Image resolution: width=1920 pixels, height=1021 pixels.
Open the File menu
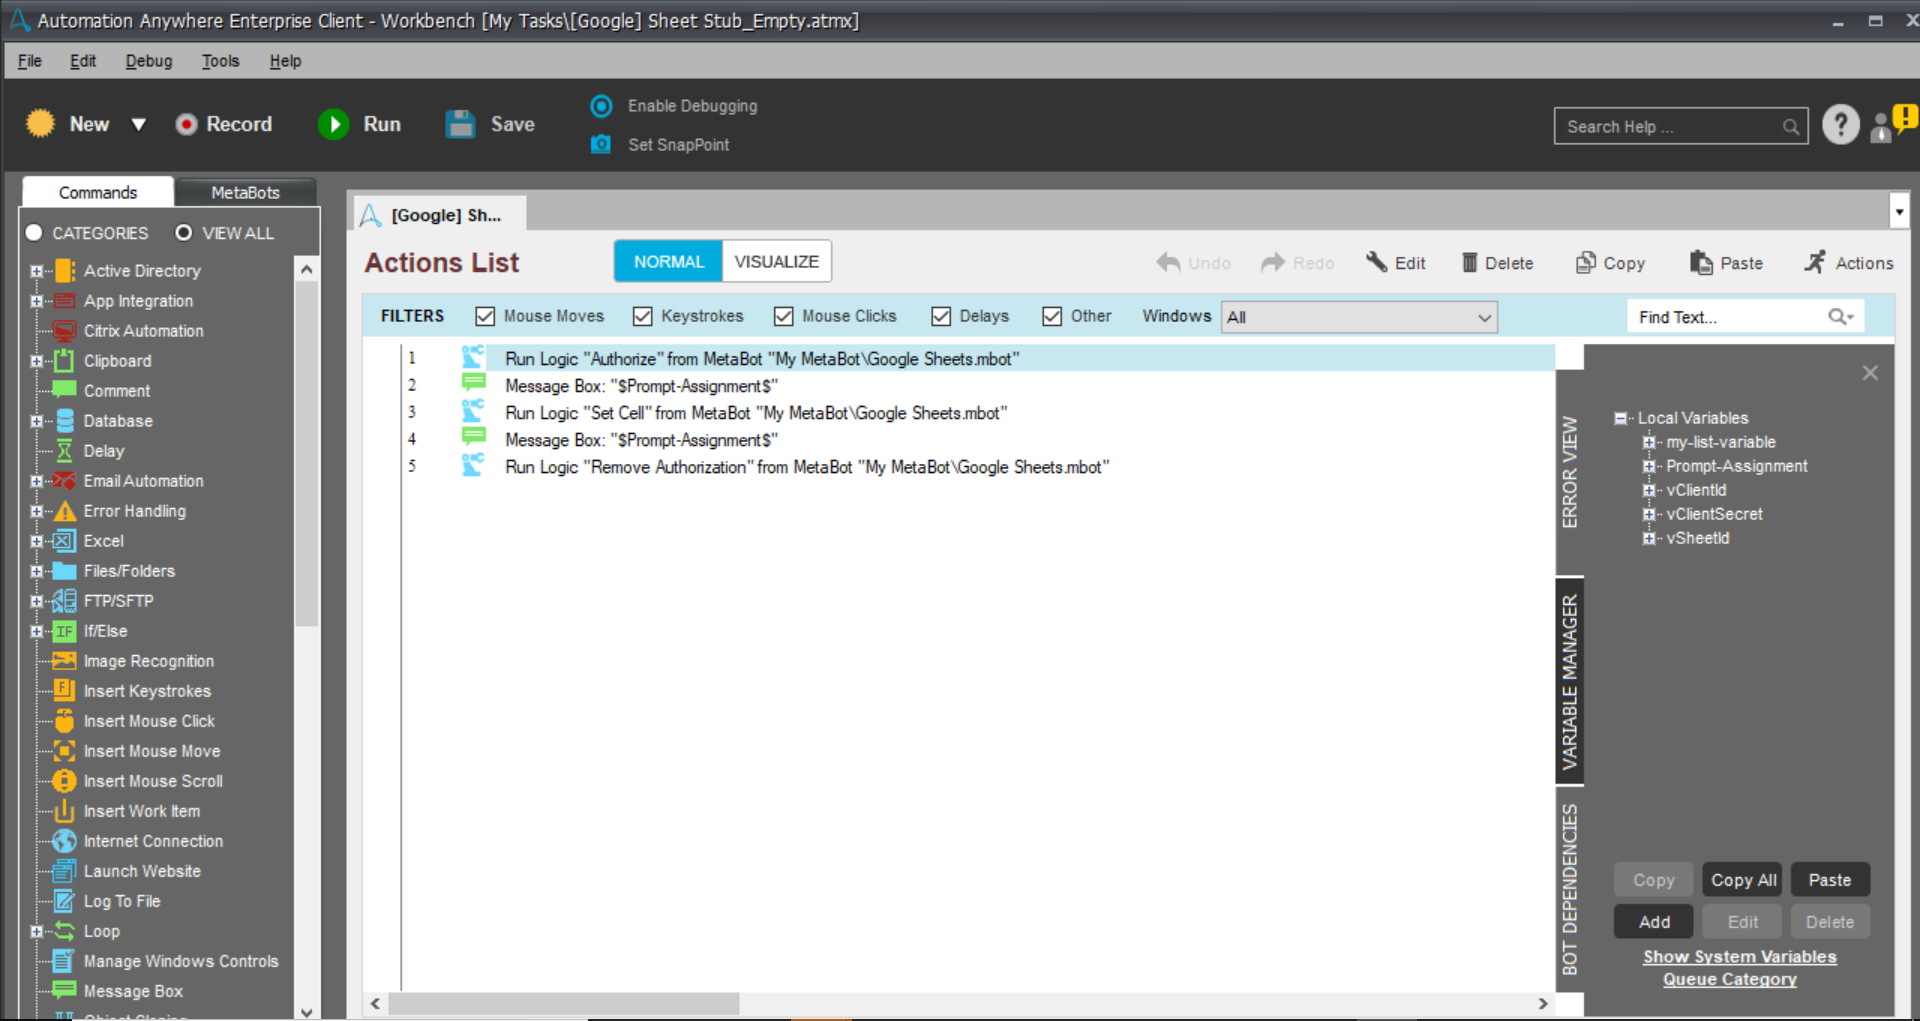[x=30, y=61]
